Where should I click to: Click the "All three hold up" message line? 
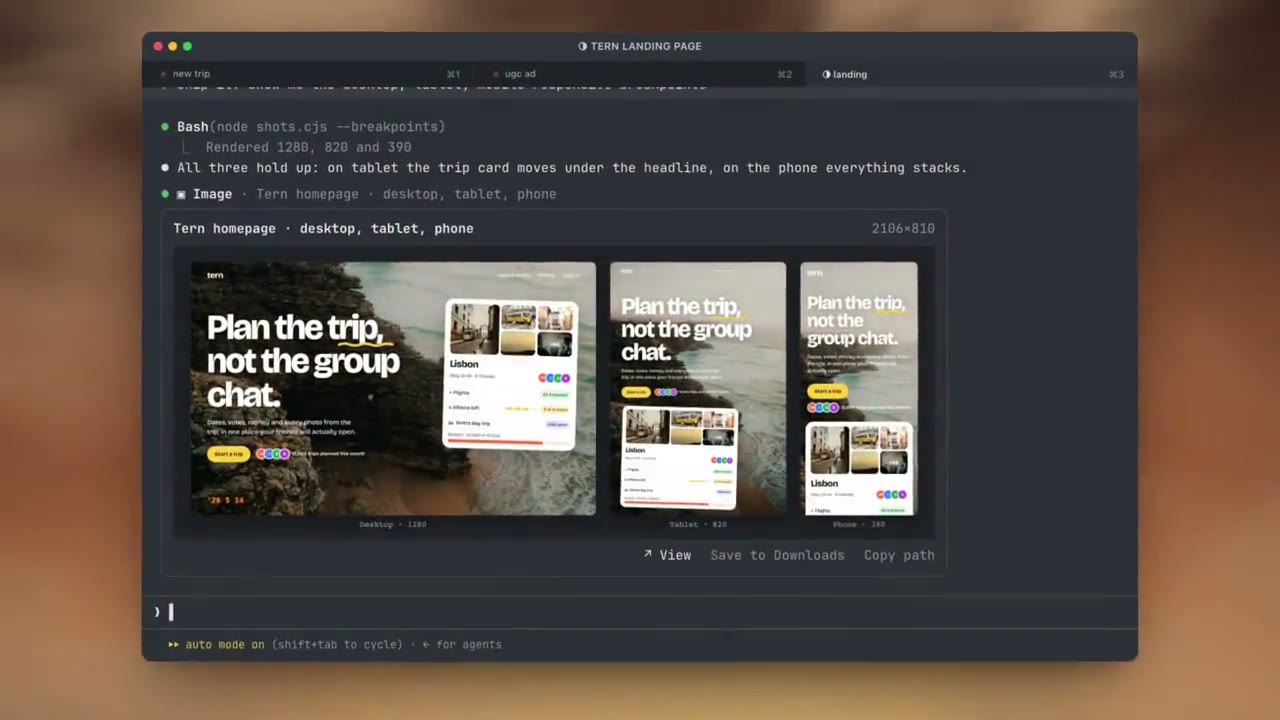572,168
